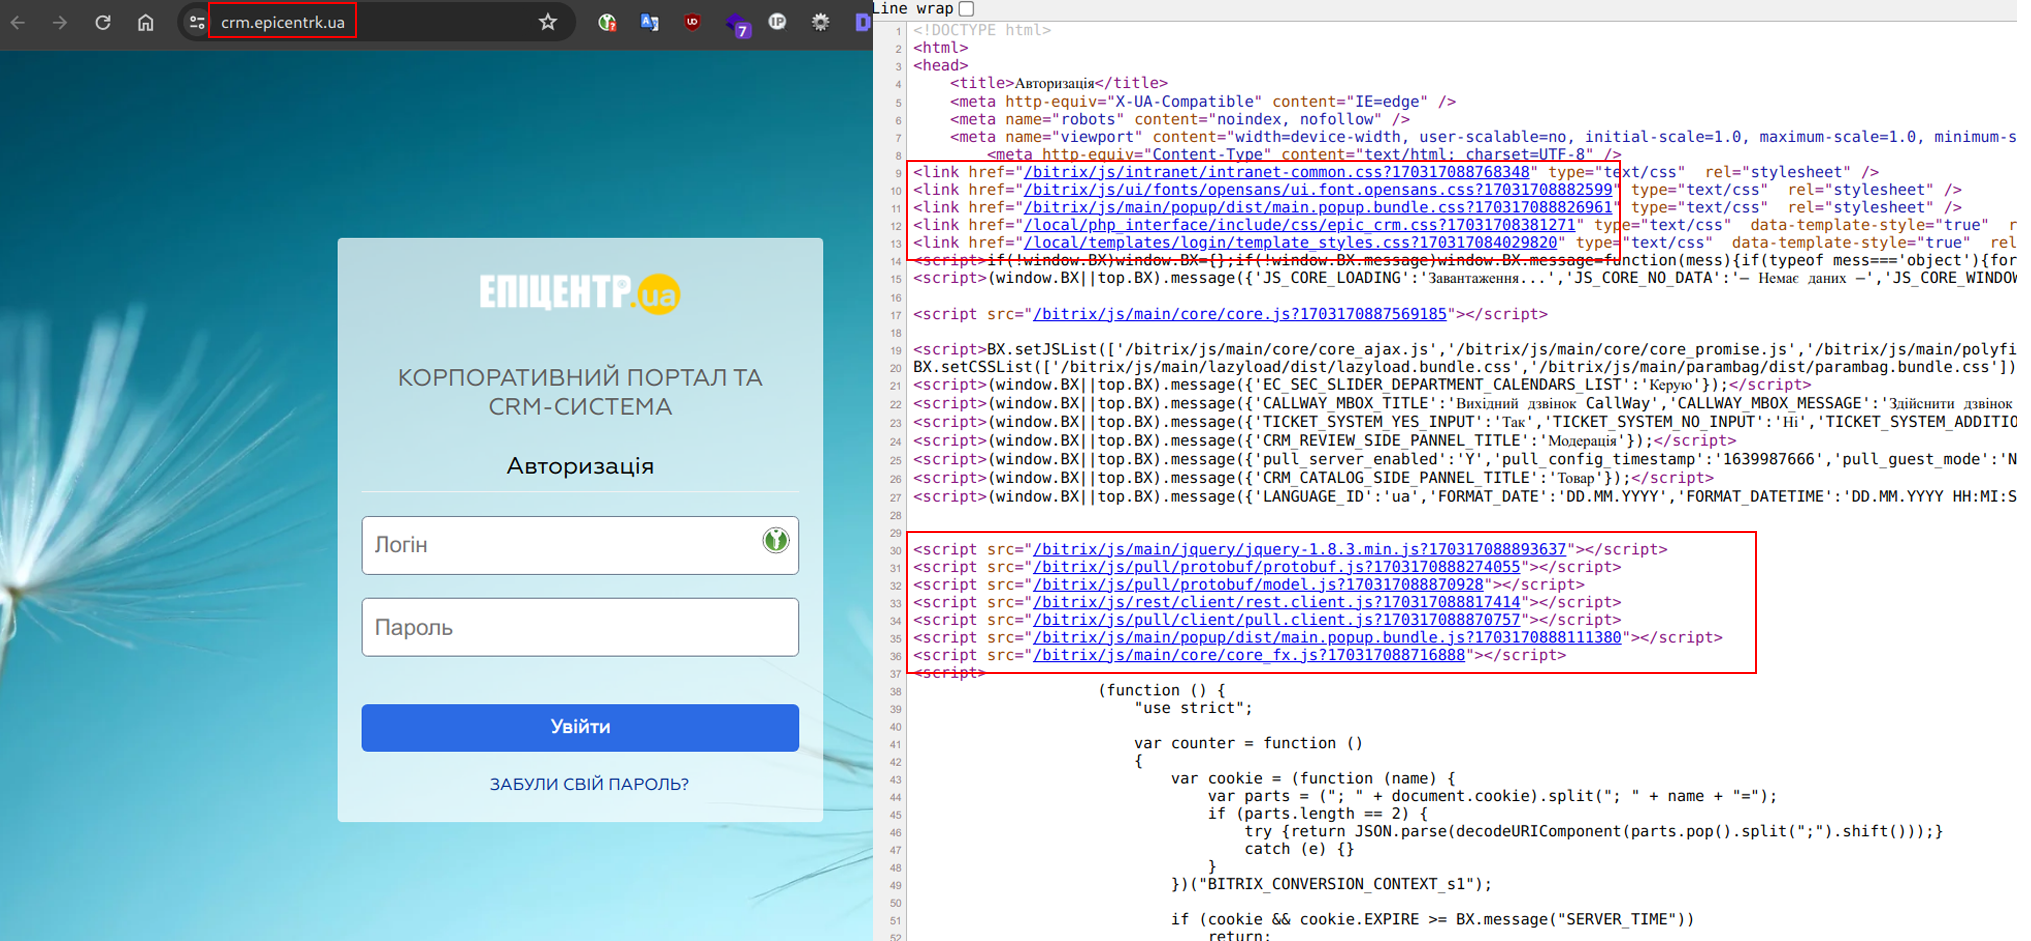Click the meta name="robots" source line

coord(1179,119)
